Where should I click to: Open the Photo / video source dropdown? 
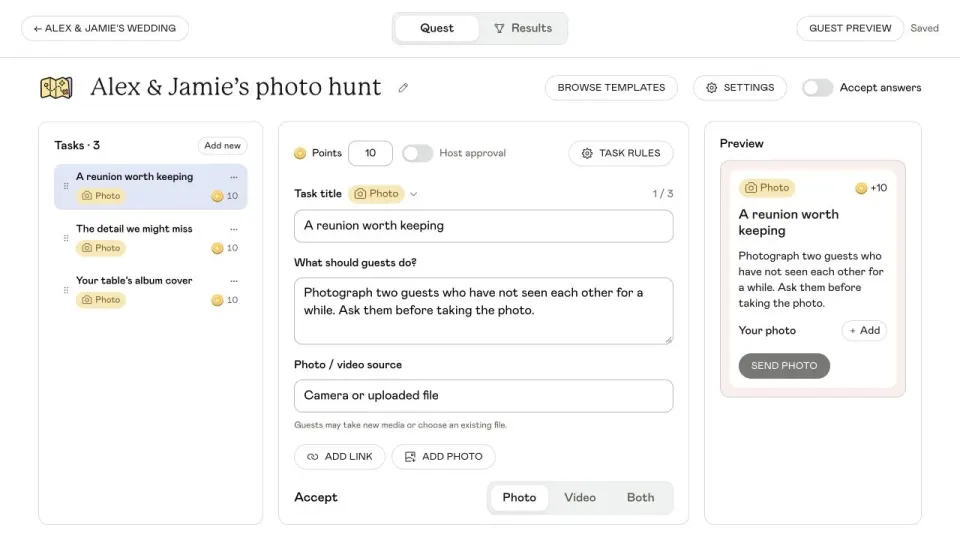[x=484, y=396]
